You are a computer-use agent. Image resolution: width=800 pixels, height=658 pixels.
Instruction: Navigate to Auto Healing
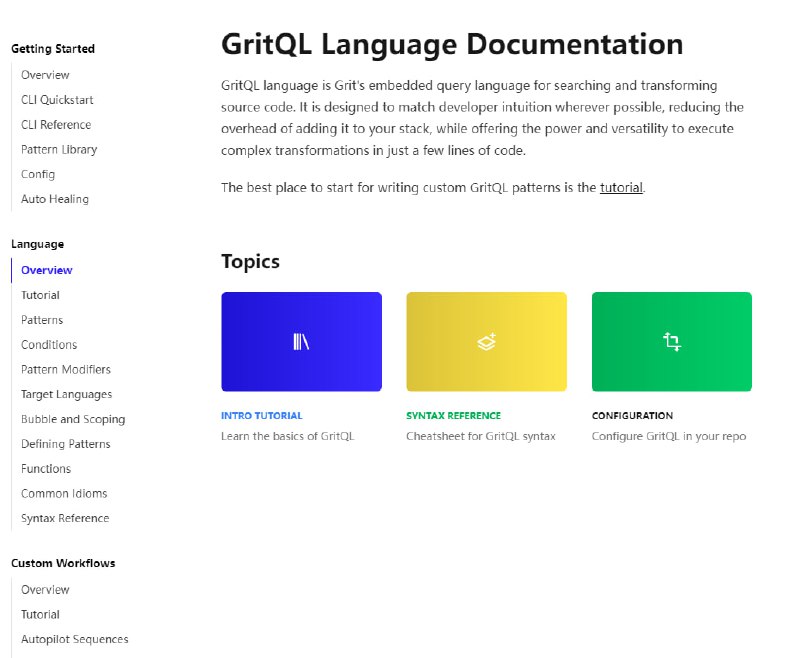[x=54, y=199]
